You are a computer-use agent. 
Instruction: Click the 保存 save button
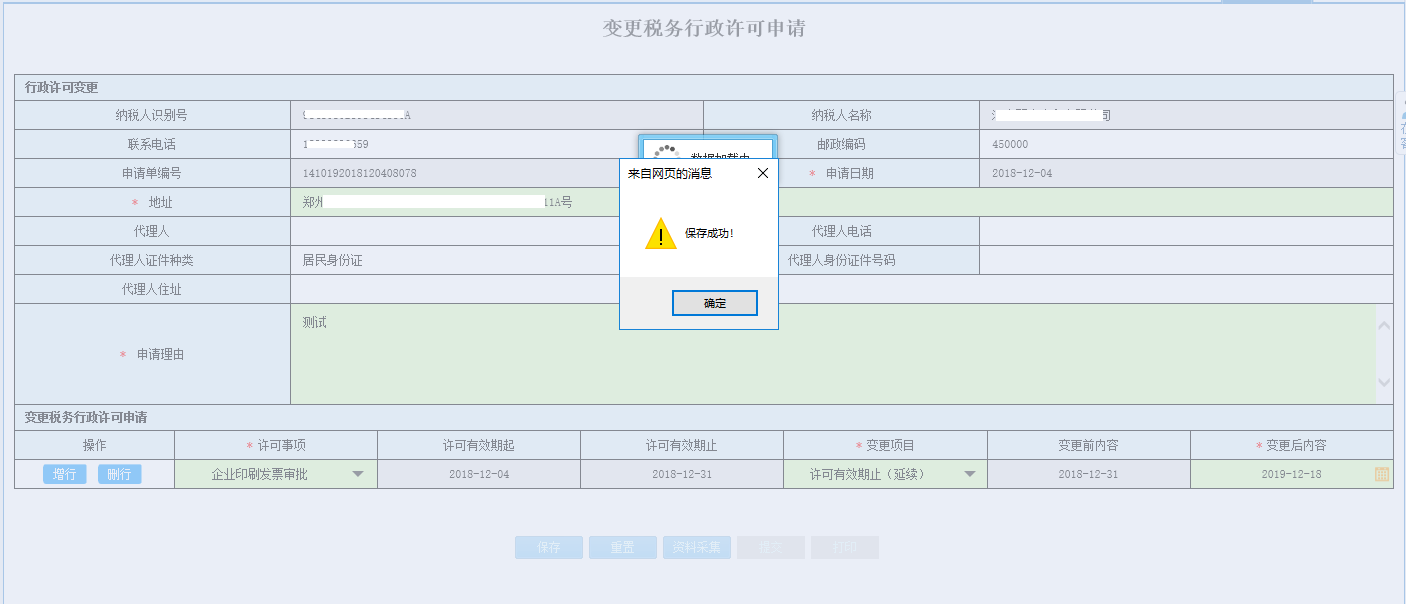tap(548, 547)
